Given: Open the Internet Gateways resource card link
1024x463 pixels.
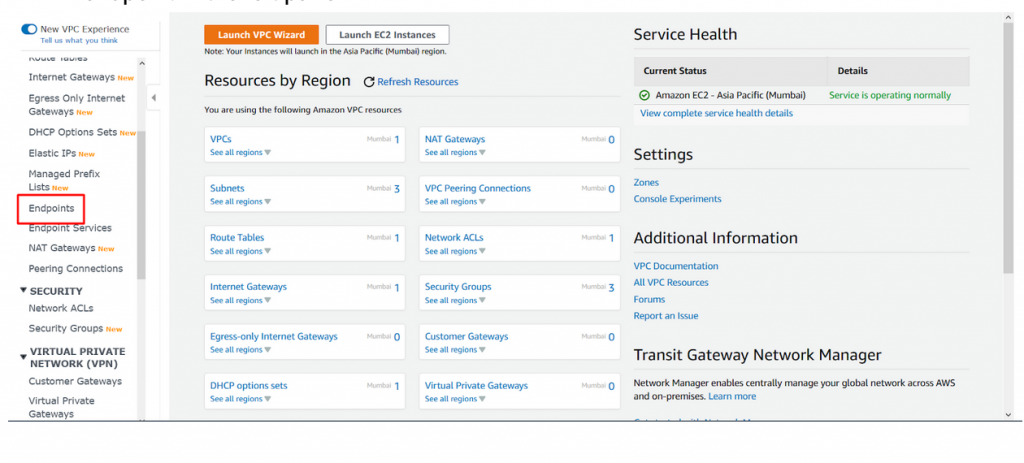Looking at the screenshot, I should click(248, 287).
